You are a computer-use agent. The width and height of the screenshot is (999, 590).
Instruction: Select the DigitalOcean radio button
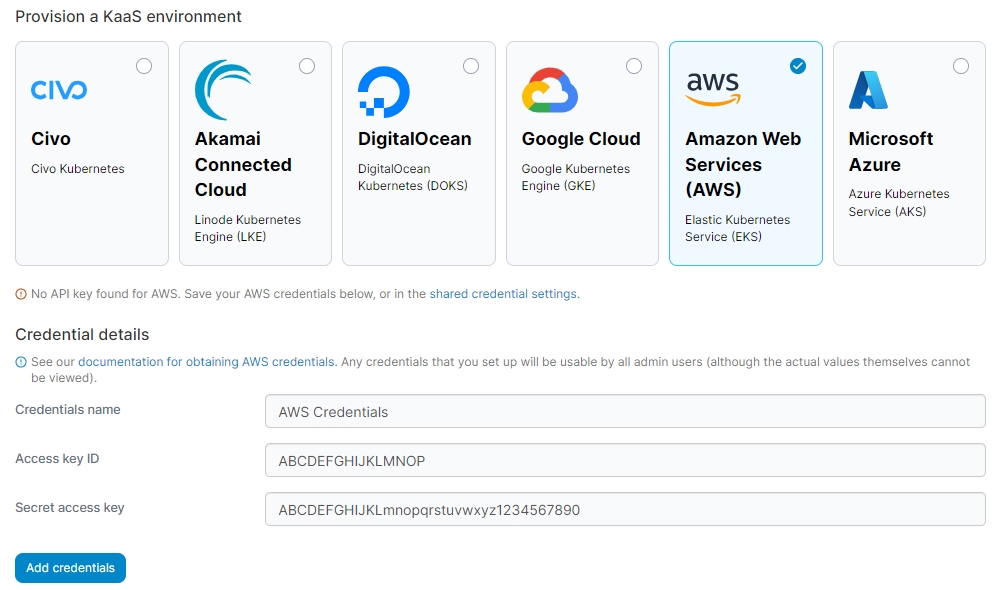[x=471, y=66]
